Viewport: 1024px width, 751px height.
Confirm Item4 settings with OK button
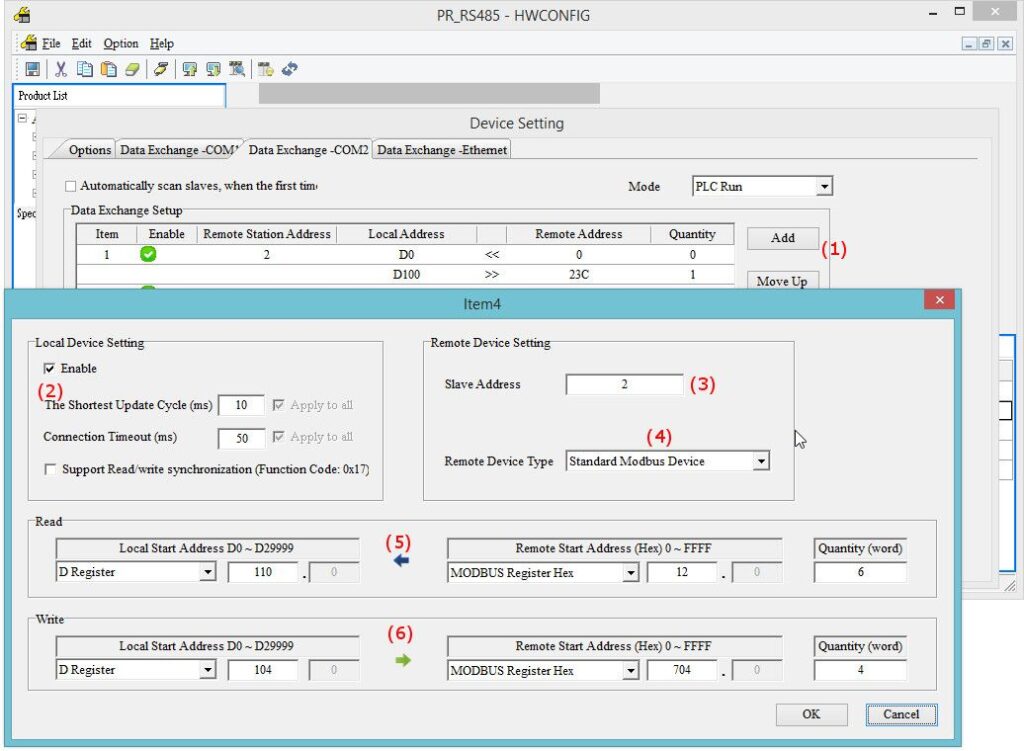click(x=811, y=714)
